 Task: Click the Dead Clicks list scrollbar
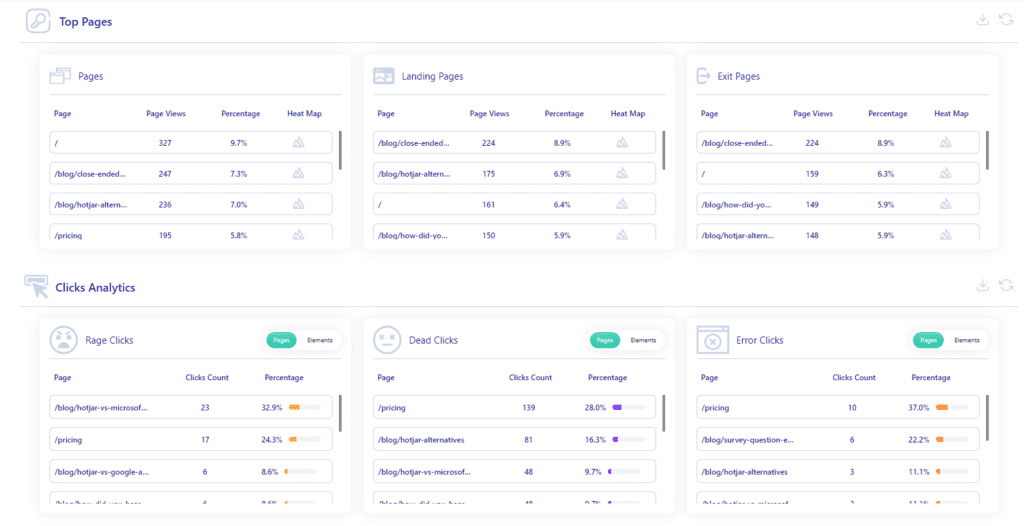(664, 416)
